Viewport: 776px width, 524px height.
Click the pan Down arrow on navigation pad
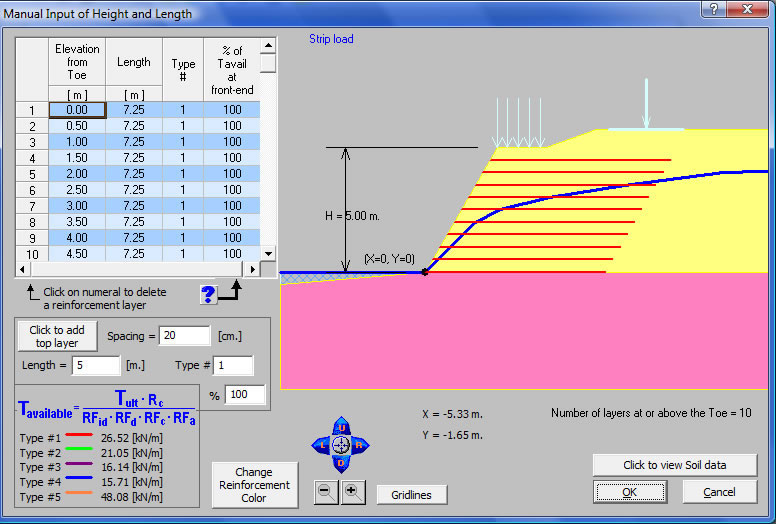342,463
